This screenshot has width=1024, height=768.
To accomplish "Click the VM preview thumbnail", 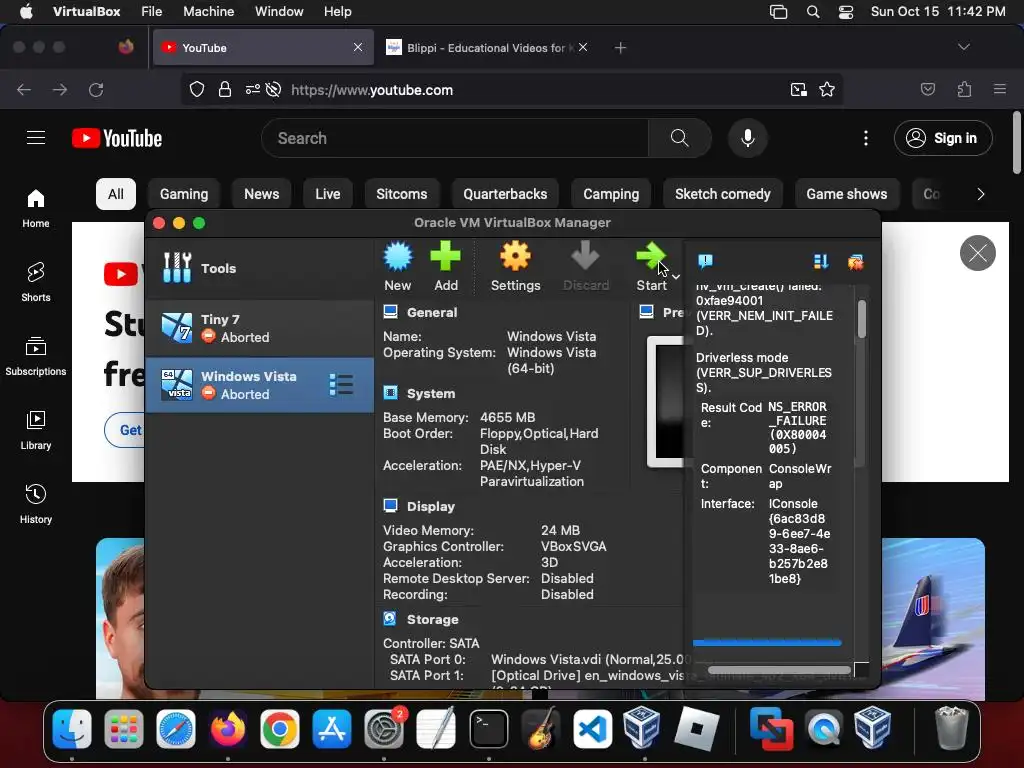I will [665, 401].
